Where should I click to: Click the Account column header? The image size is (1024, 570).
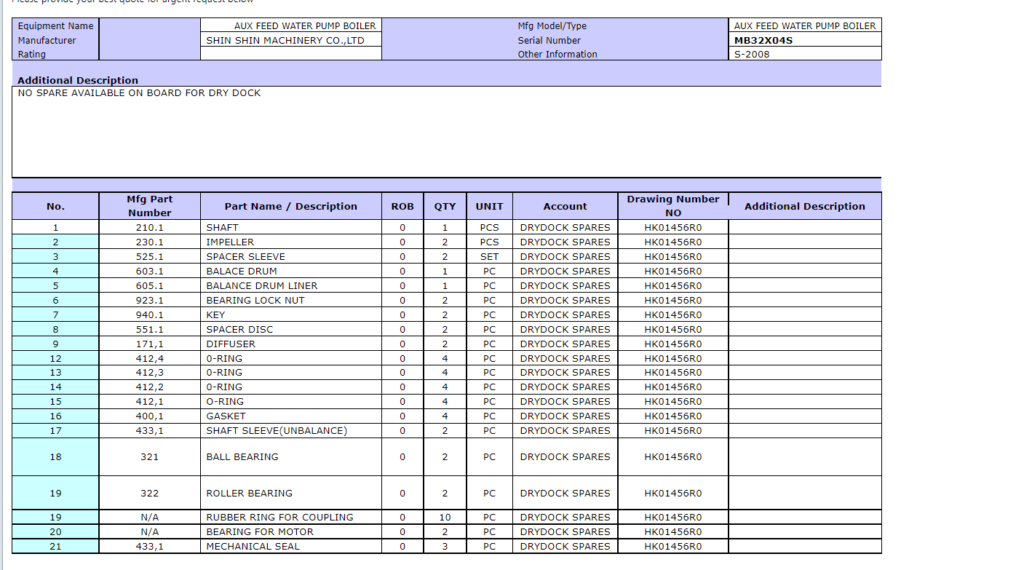pos(565,206)
